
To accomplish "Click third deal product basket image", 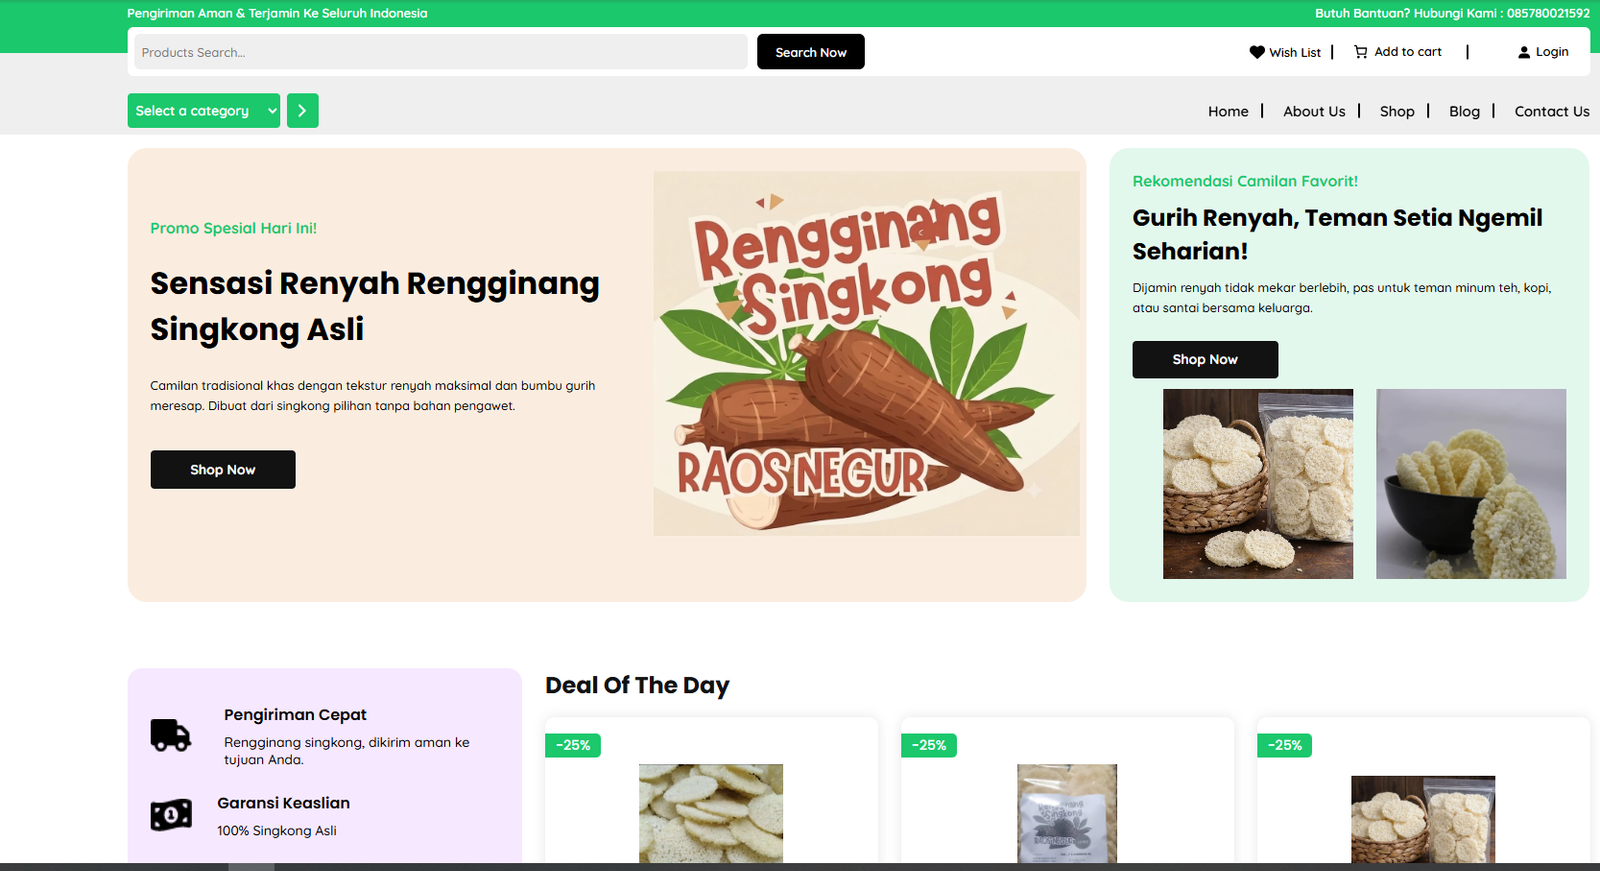I will click(x=1423, y=819).
